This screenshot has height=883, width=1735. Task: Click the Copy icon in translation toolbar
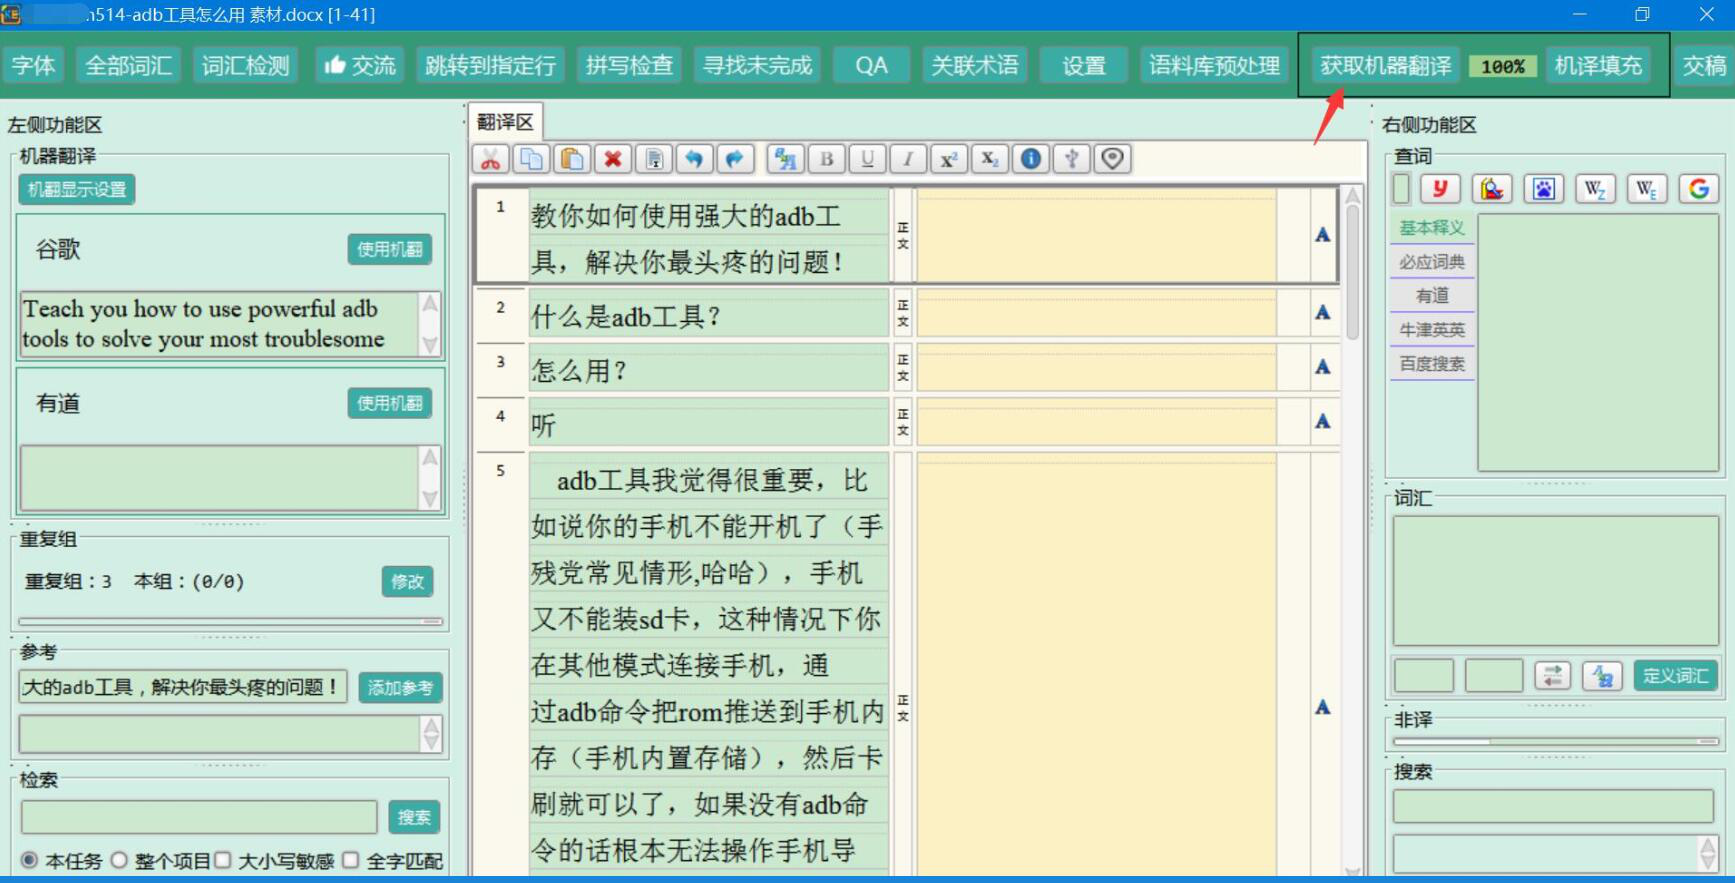tap(531, 159)
